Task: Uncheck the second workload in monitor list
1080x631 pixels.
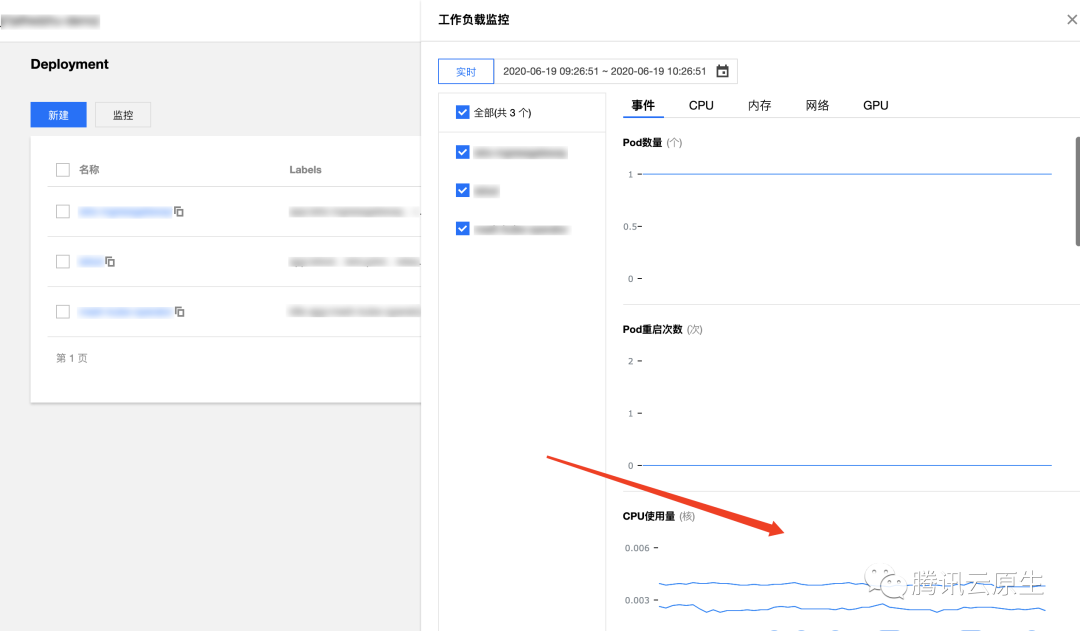Action: pyautogui.click(x=462, y=190)
